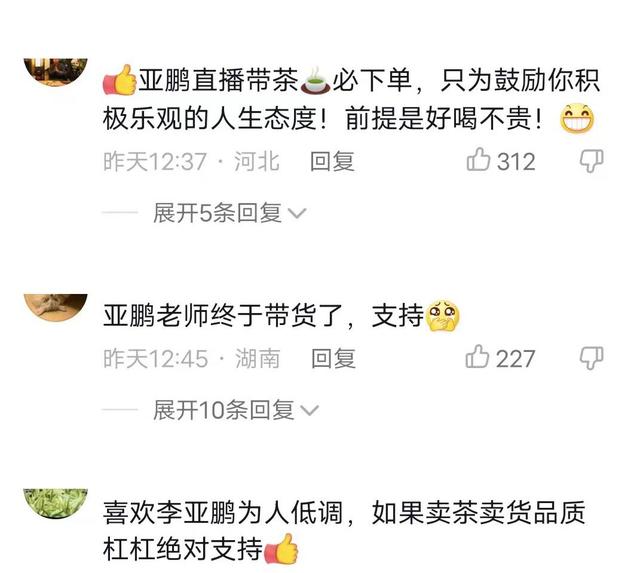This screenshot has width=640, height=573.
Task: Open first commenter's avatar
Action: [x=56, y=72]
